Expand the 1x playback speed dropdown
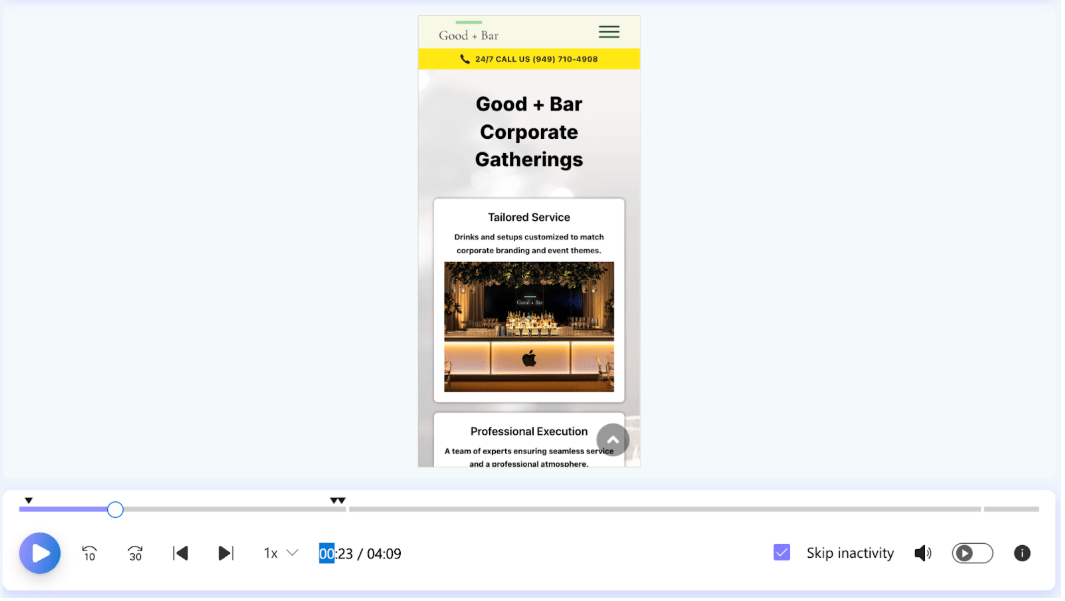The height and width of the screenshot is (601, 1065). pos(280,553)
